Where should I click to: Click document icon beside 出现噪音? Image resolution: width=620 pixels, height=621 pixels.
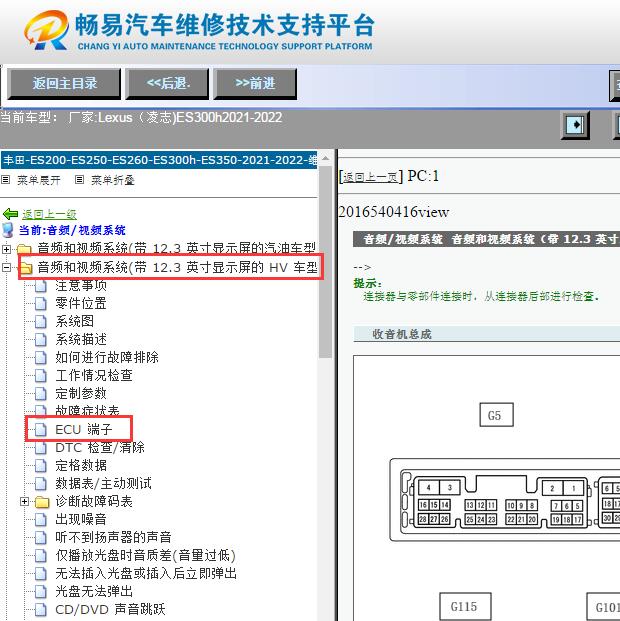click(40, 519)
